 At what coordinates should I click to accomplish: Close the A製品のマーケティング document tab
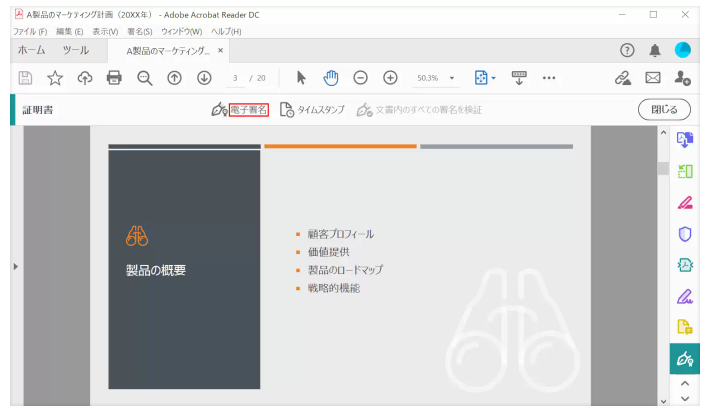click(220, 50)
